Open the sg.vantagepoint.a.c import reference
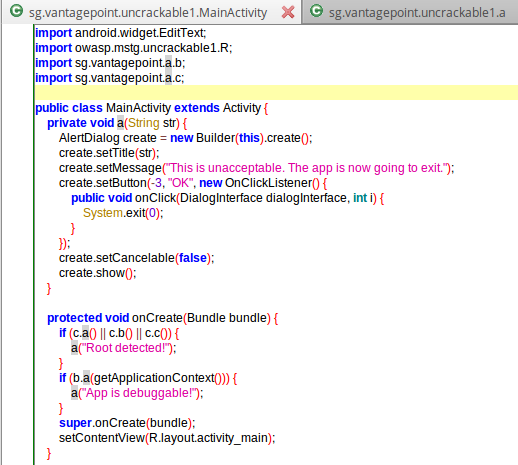Viewport: 518px width, 465px height. point(129,78)
